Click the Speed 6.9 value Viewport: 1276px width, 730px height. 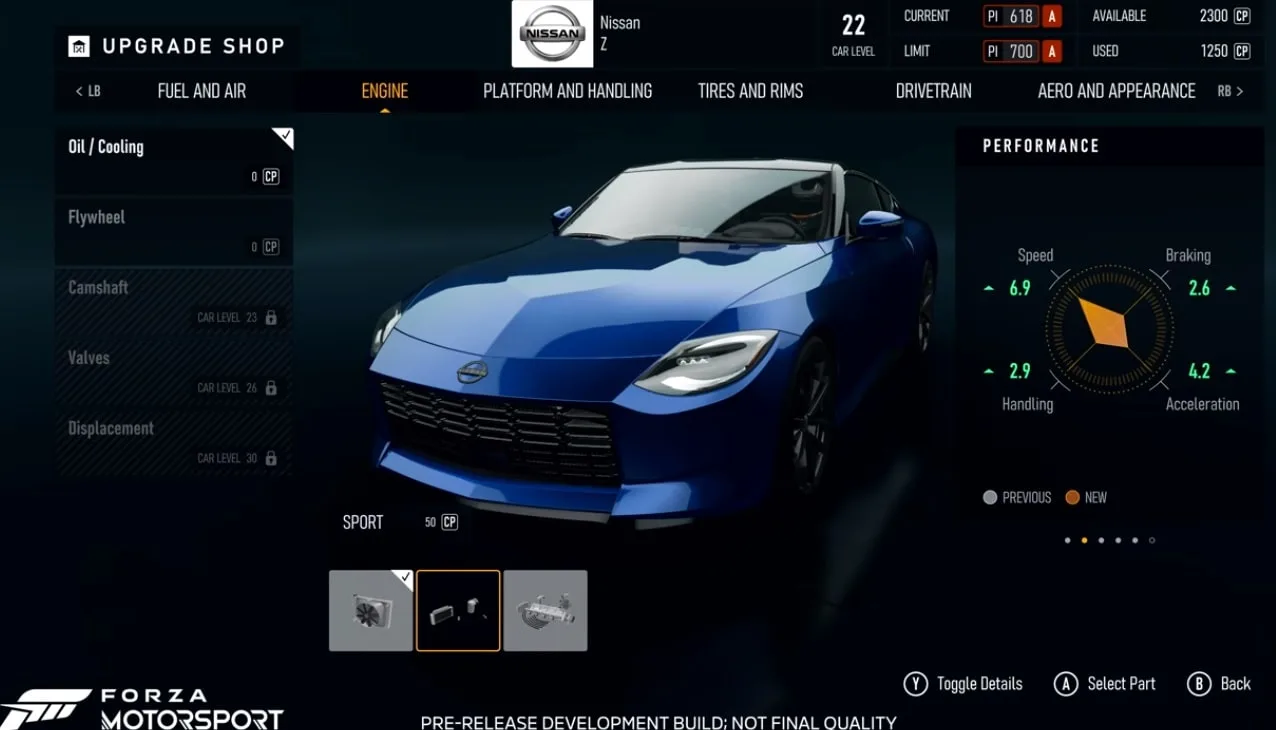[x=1020, y=289]
